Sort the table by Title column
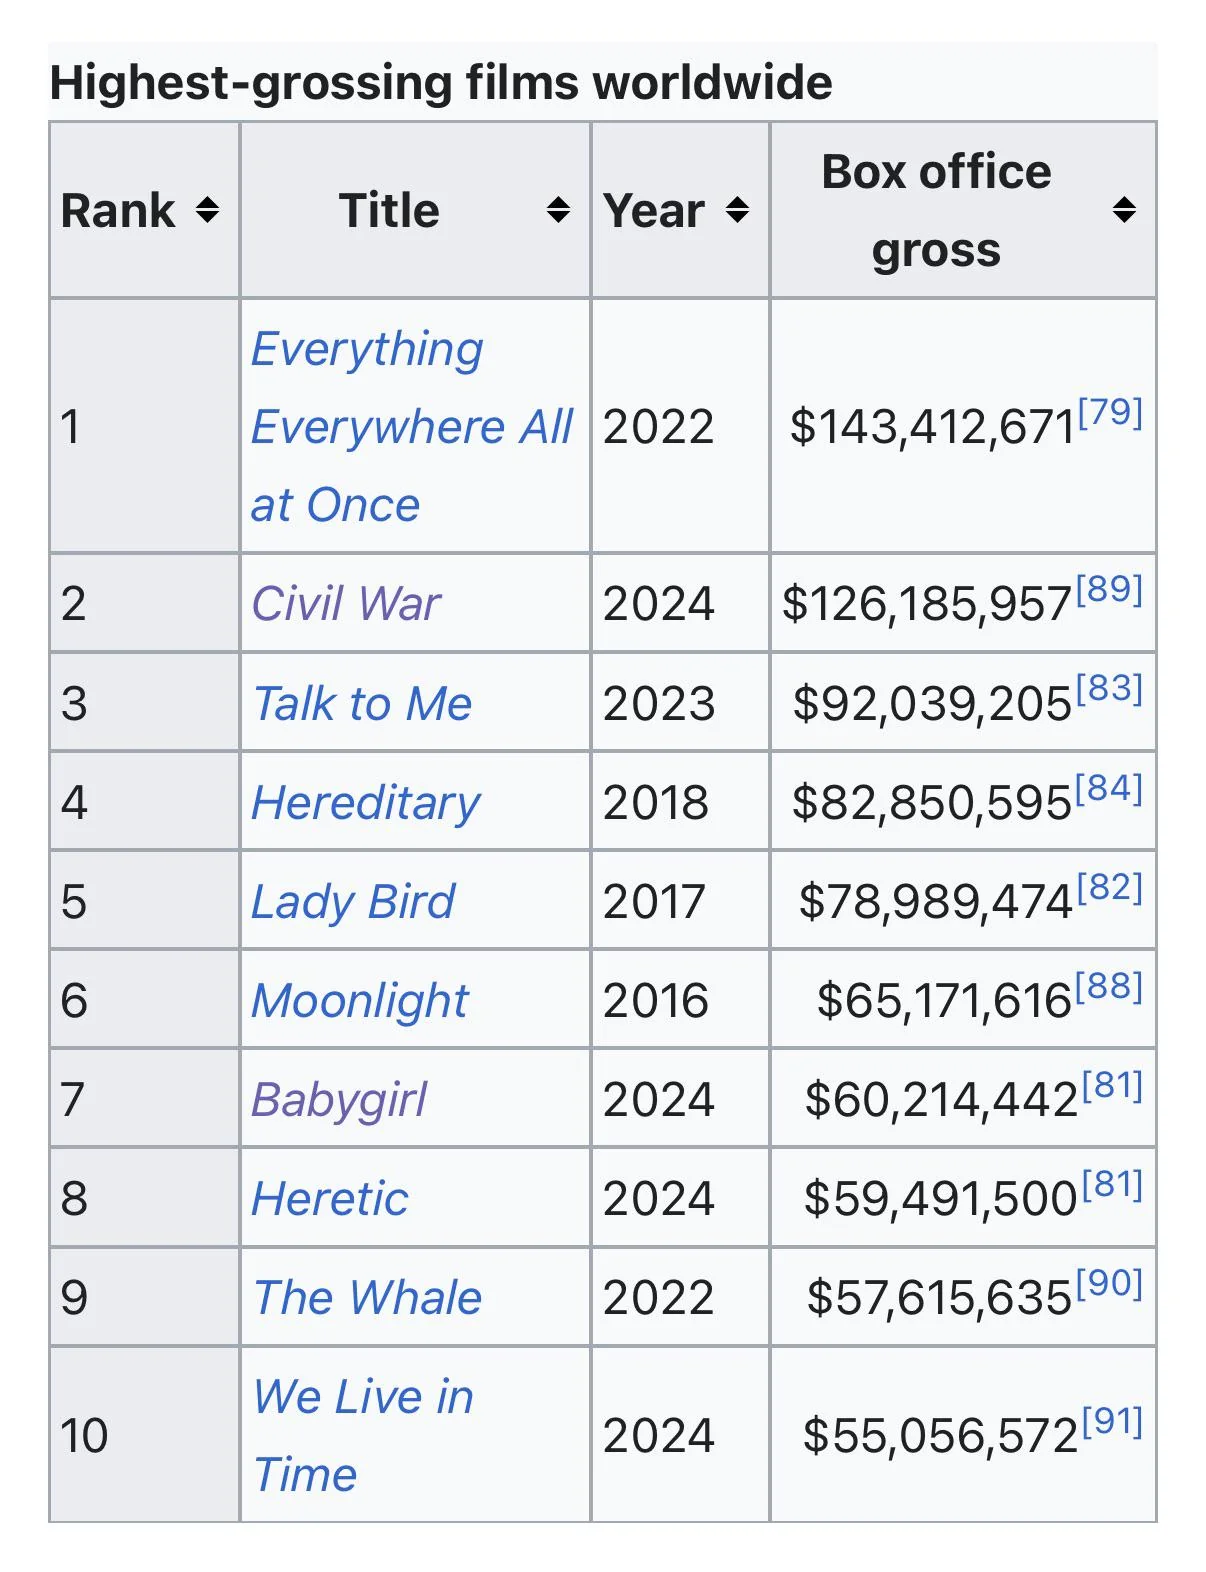This screenshot has width=1206, height=1572. (x=557, y=211)
